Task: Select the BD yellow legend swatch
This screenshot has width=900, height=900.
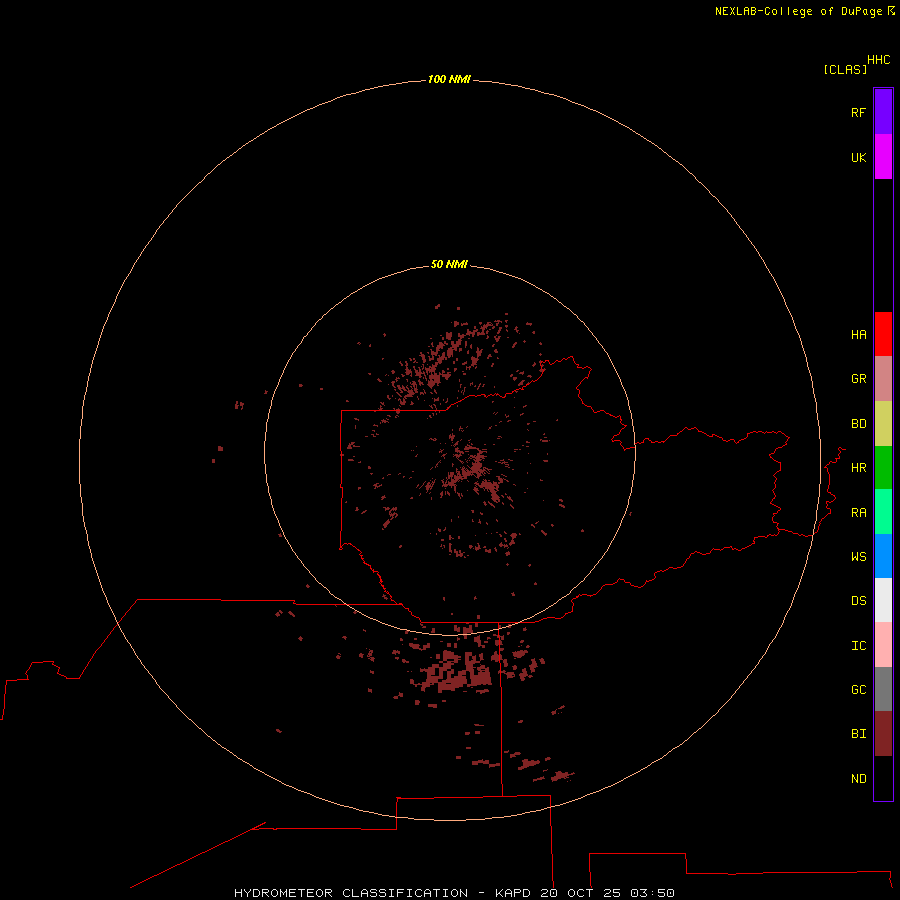Action: point(883,424)
